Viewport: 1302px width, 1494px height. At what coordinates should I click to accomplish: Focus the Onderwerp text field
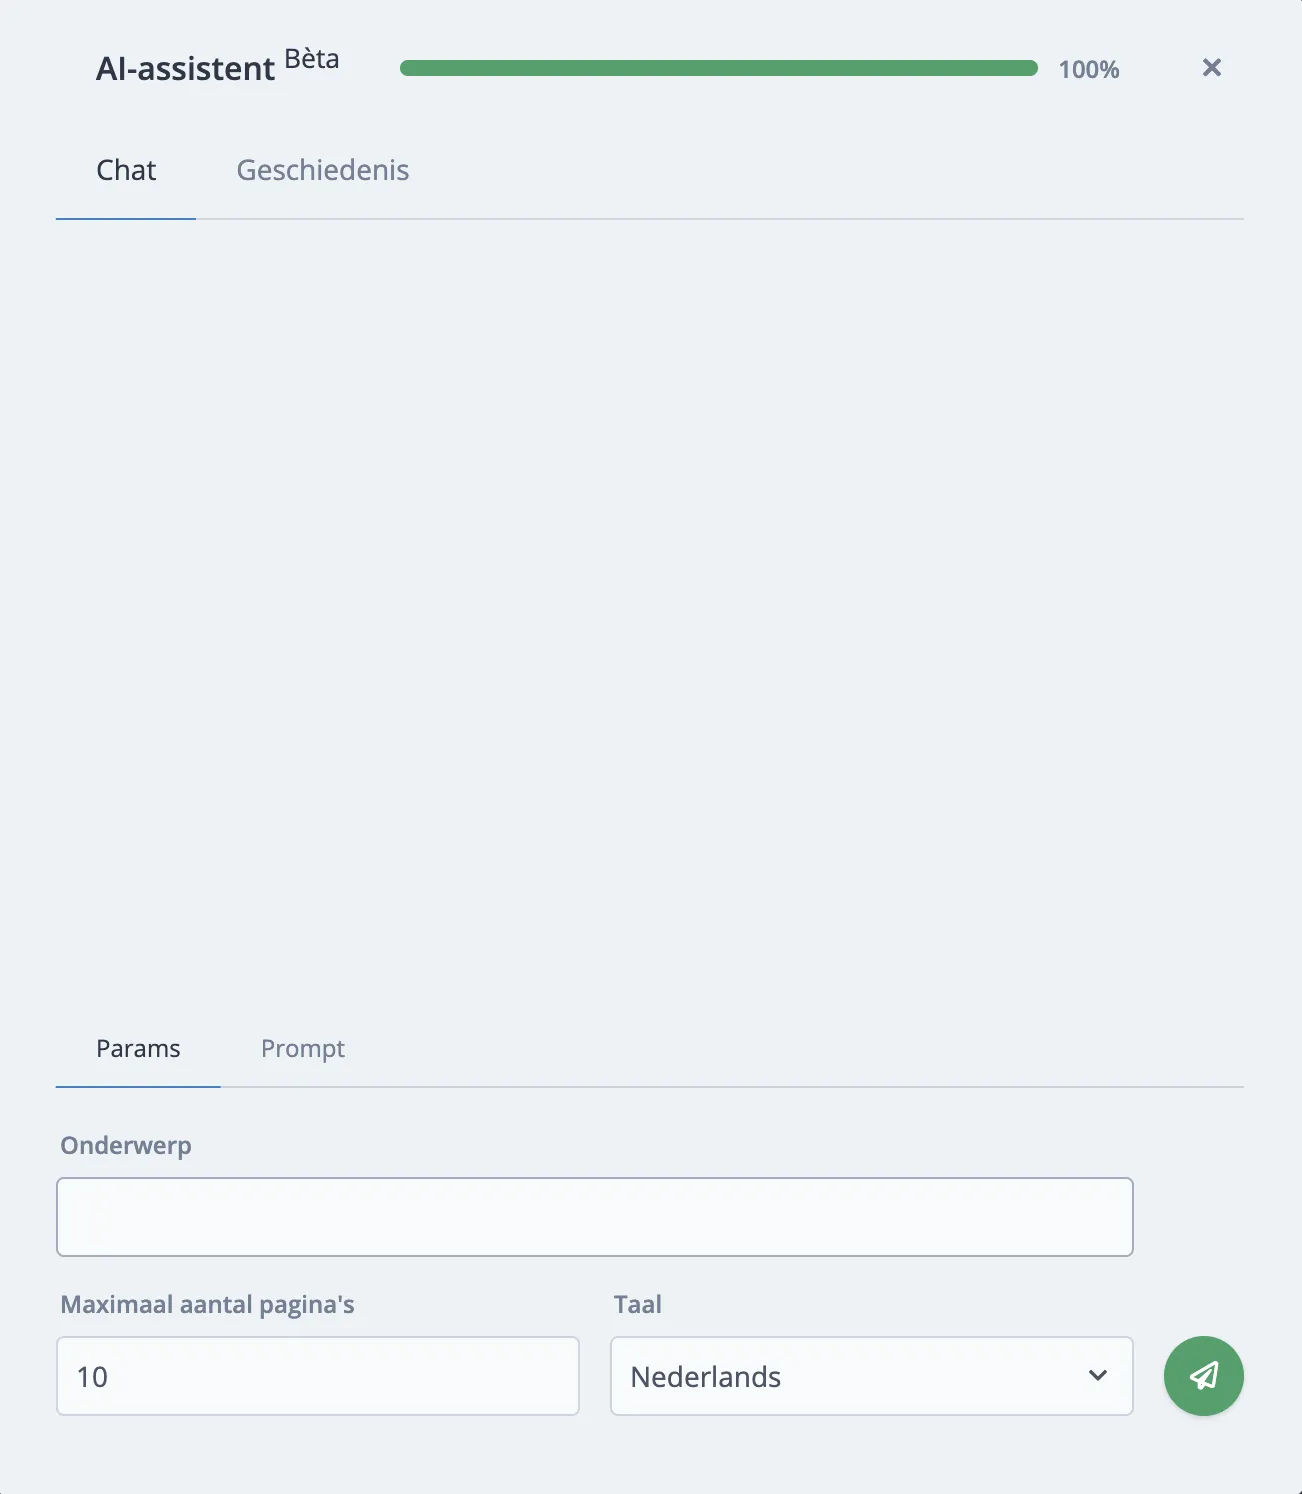594,1216
